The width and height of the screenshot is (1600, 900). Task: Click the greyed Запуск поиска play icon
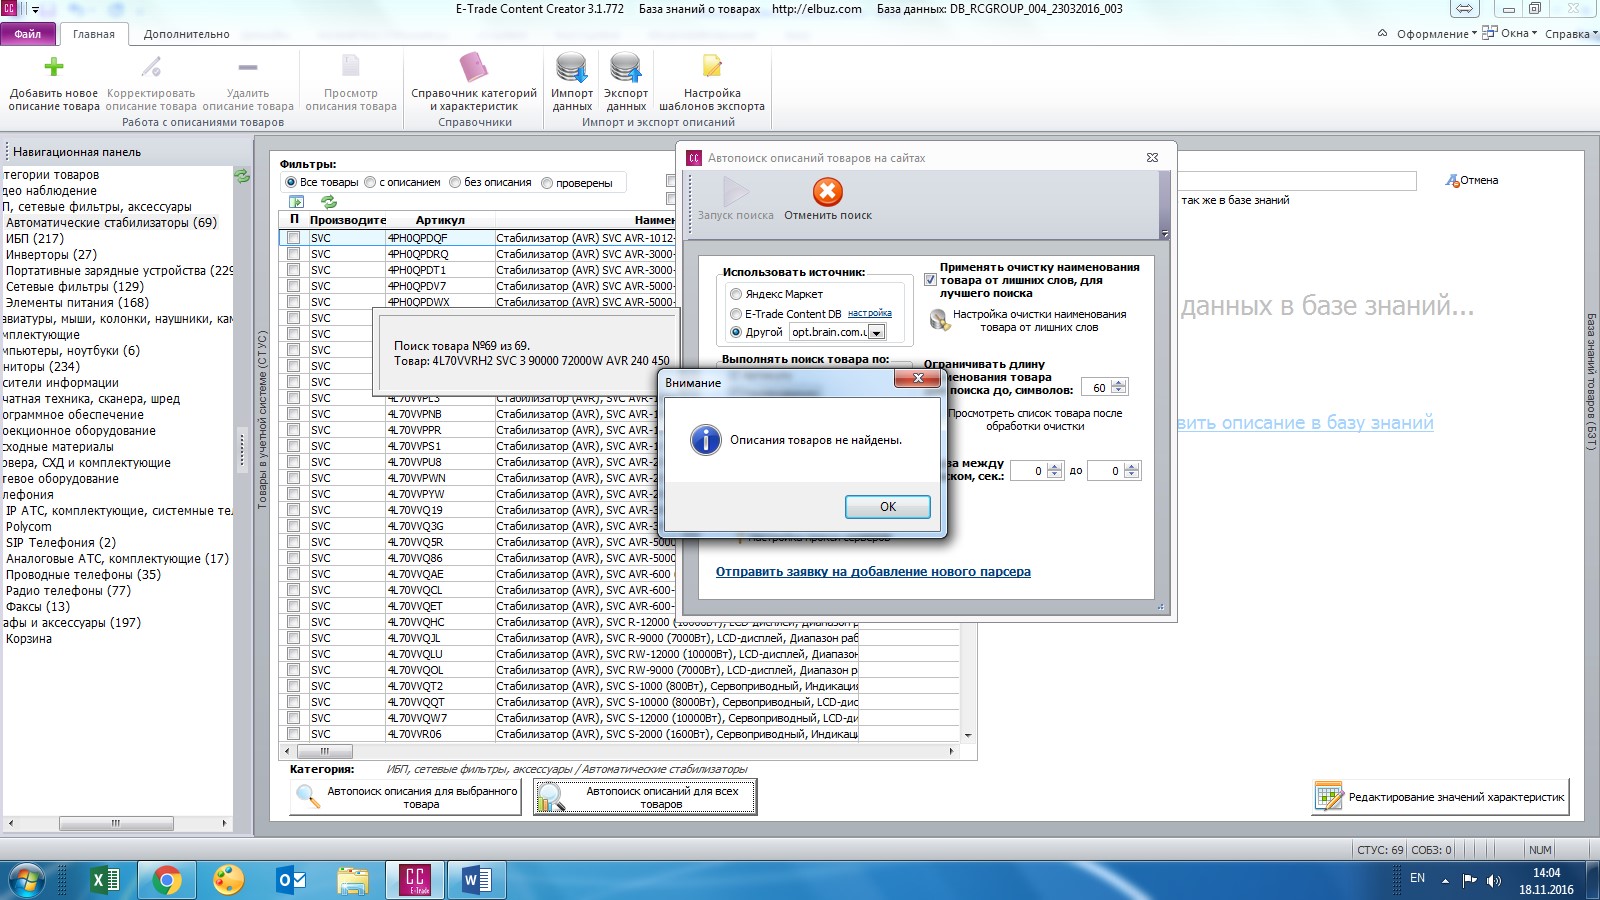pos(735,191)
